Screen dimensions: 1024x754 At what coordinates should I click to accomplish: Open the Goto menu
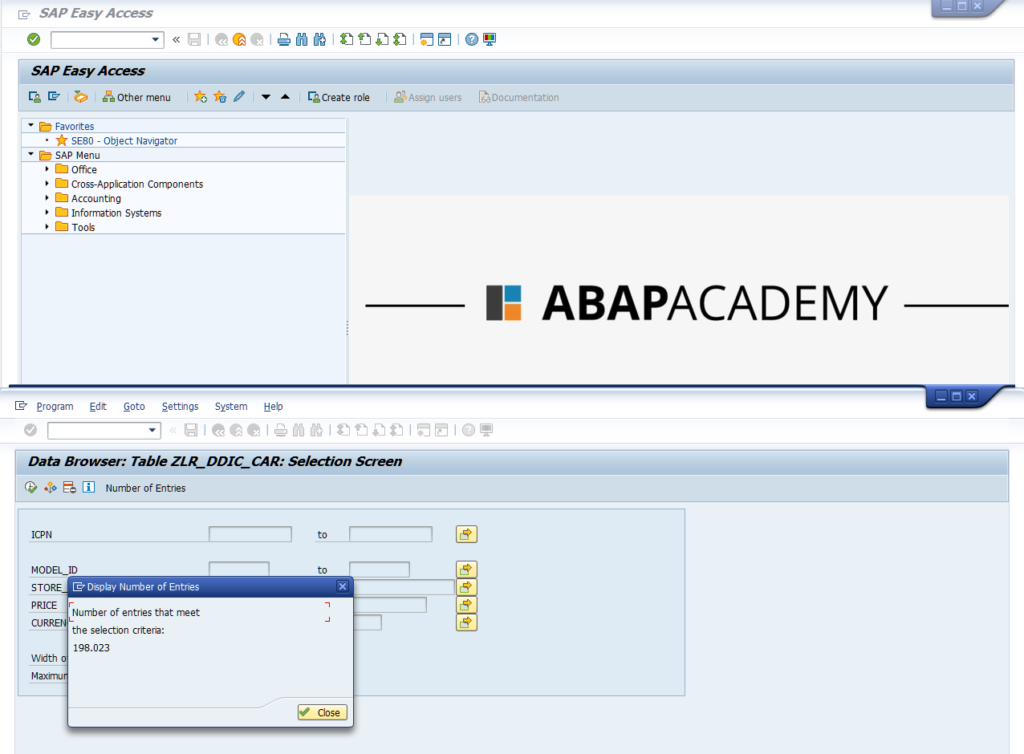pyautogui.click(x=133, y=406)
